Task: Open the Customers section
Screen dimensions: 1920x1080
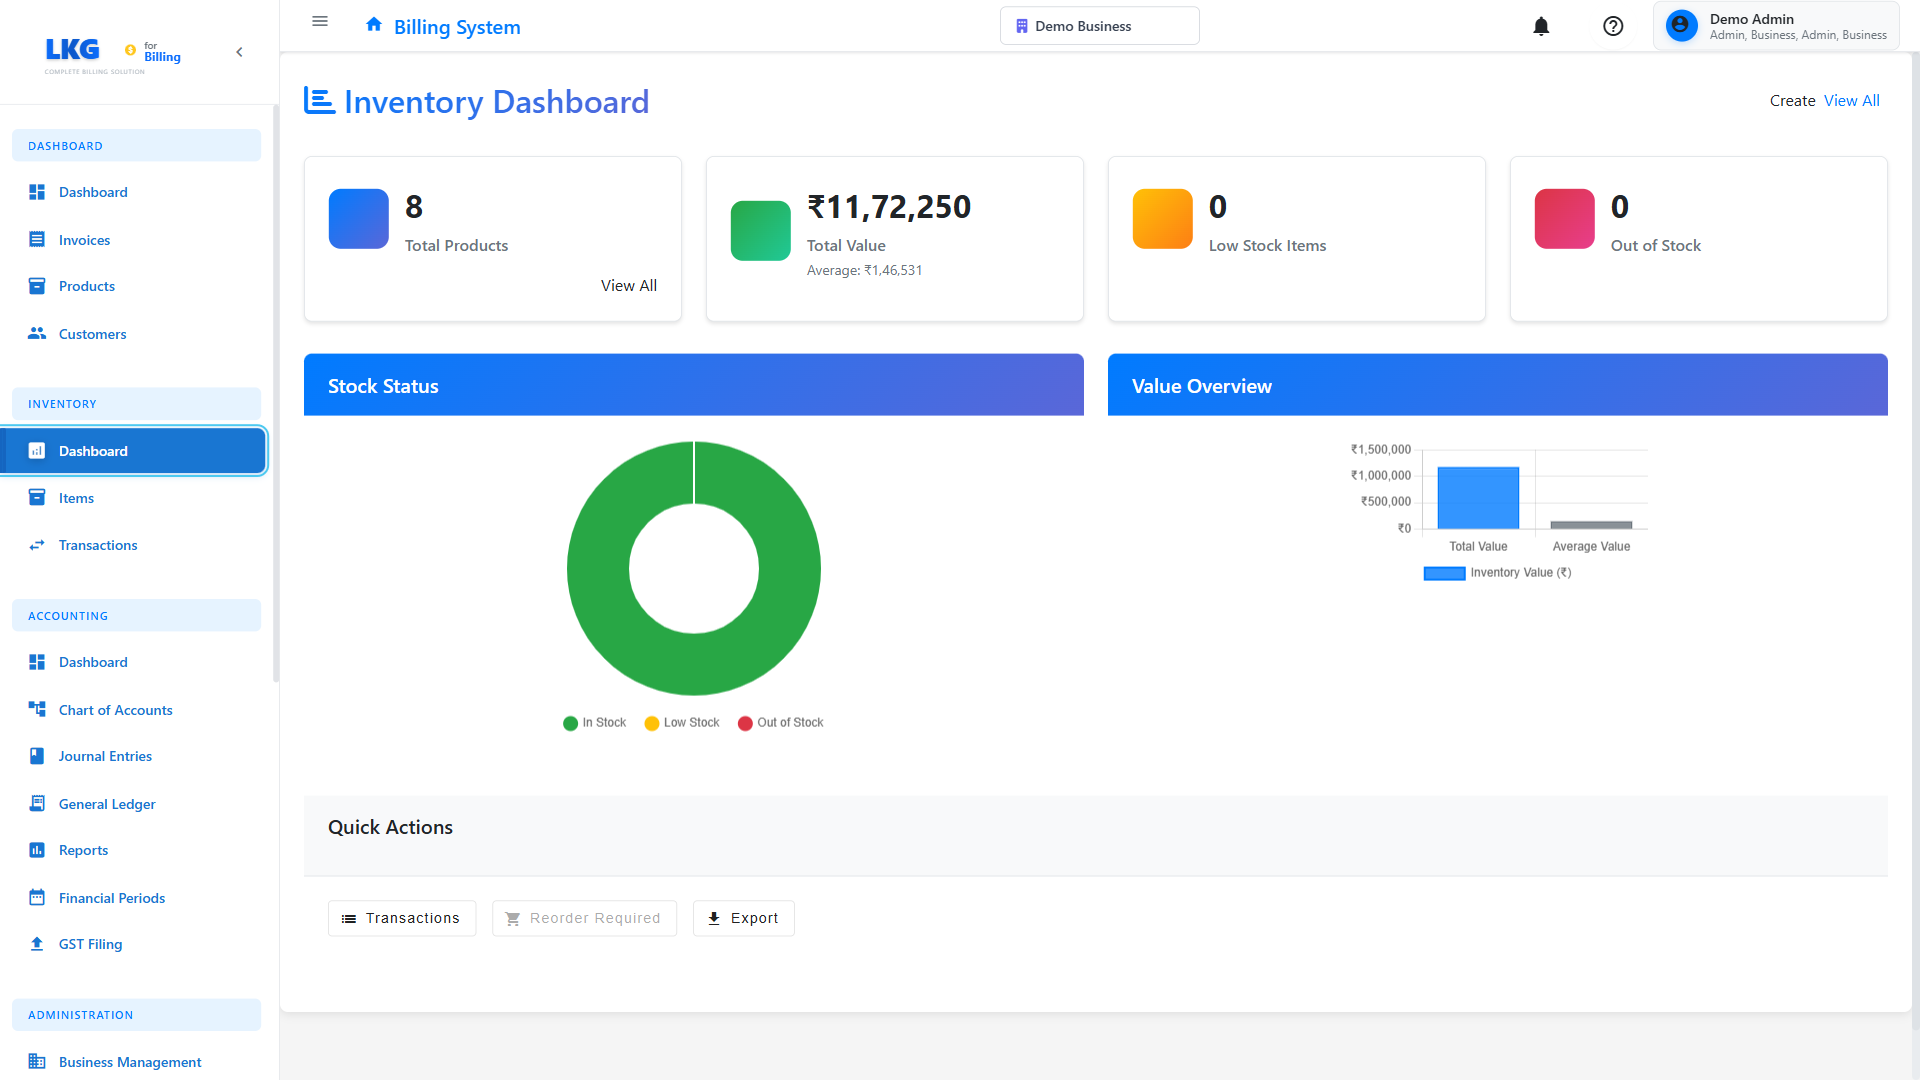Action: (92, 334)
